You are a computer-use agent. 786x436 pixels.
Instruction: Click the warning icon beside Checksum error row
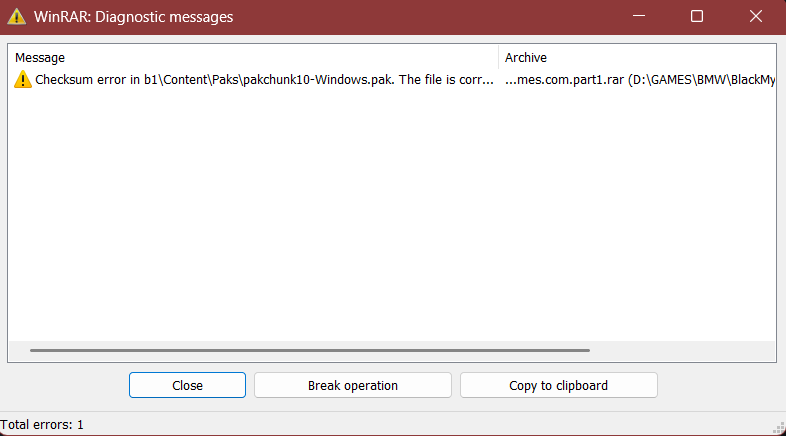tap(23, 80)
